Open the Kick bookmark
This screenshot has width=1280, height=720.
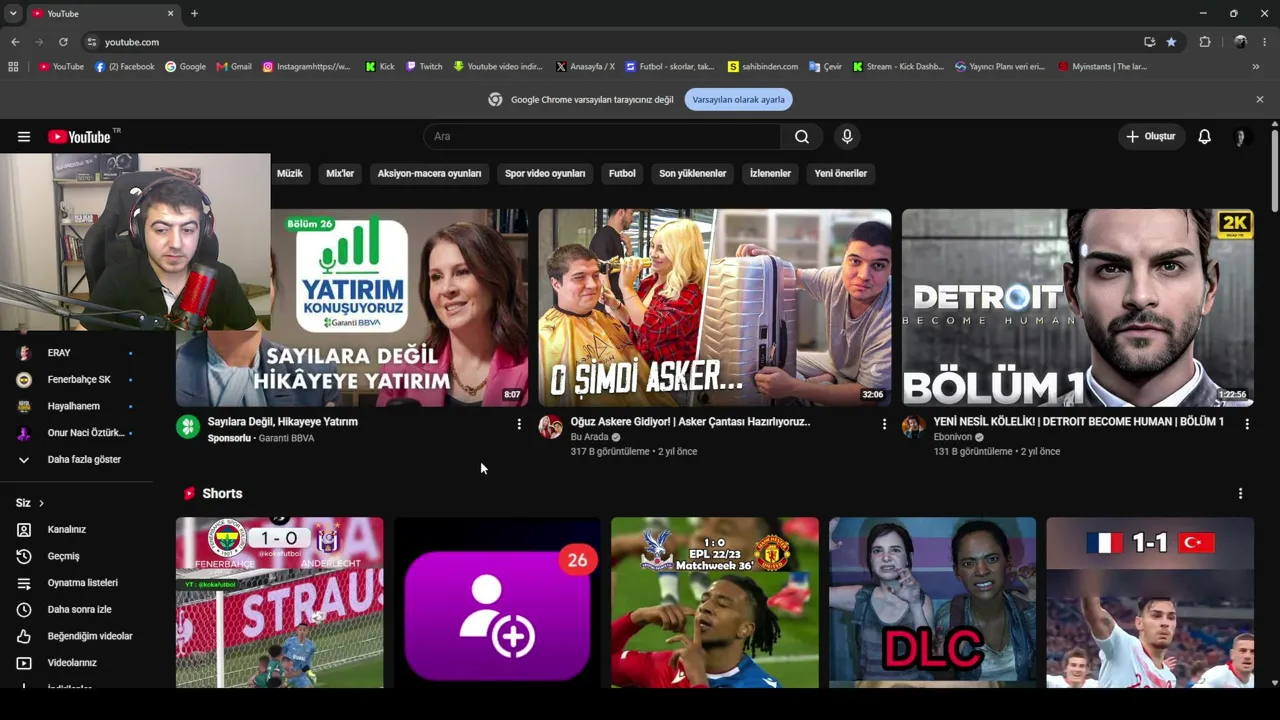(380, 67)
